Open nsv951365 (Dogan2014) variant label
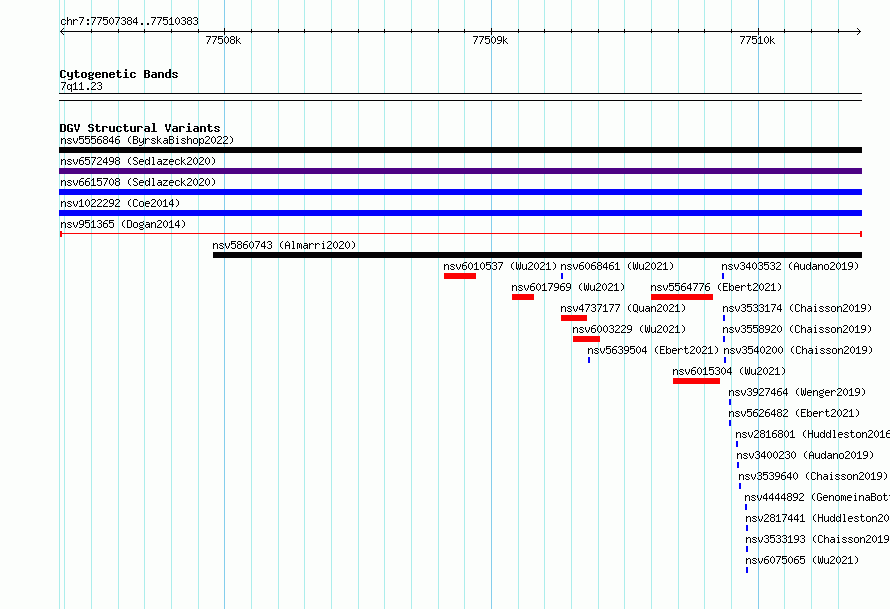The image size is (890, 609). point(123,224)
